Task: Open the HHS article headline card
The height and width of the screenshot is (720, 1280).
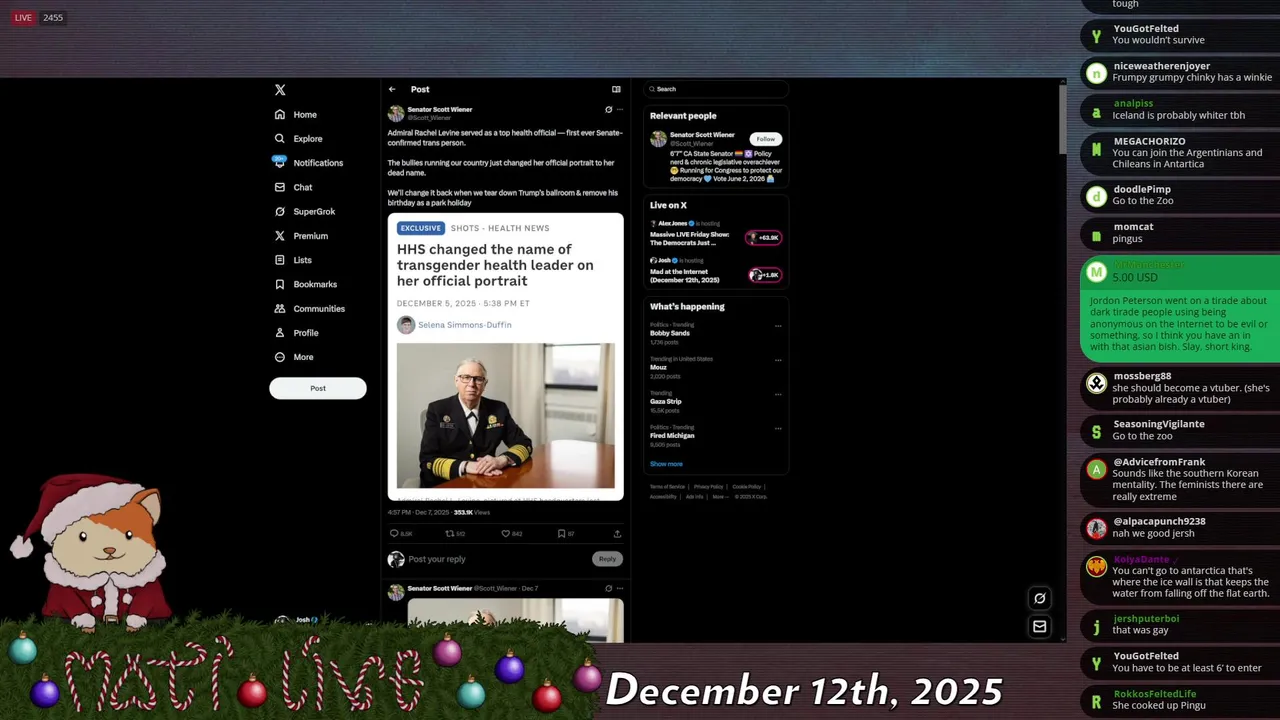Action: (x=495, y=265)
